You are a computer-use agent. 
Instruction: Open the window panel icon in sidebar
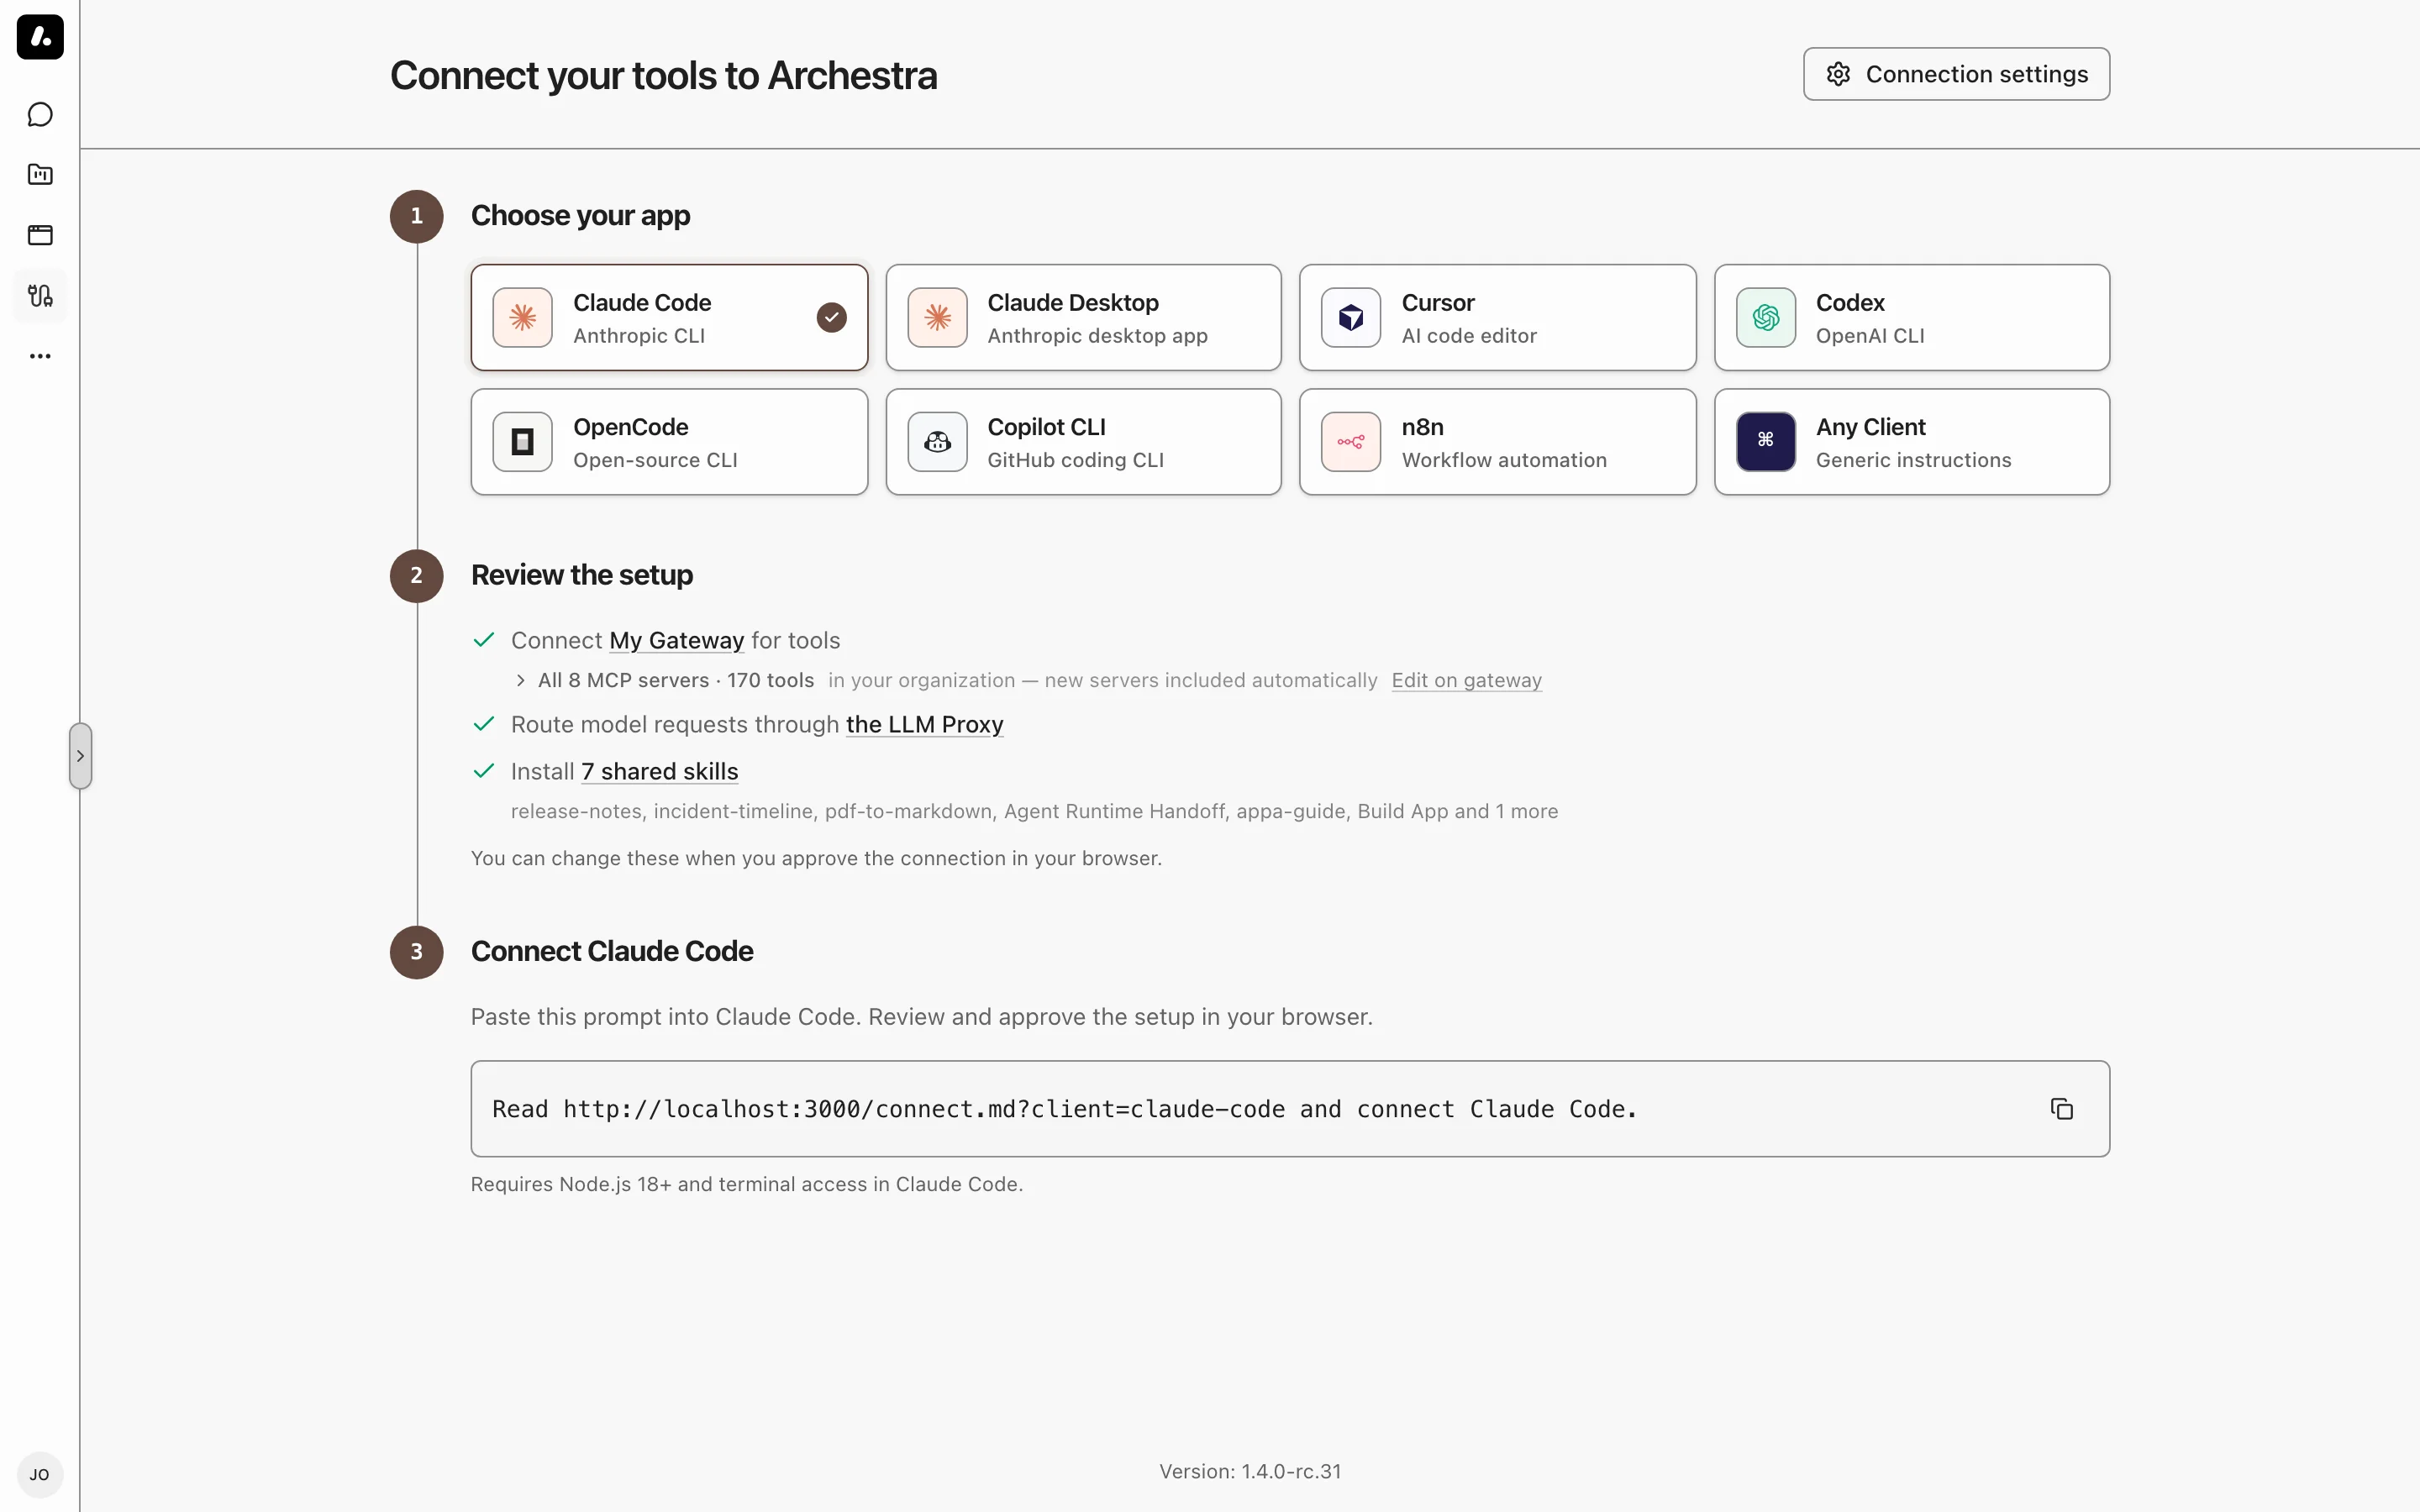pos(40,235)
